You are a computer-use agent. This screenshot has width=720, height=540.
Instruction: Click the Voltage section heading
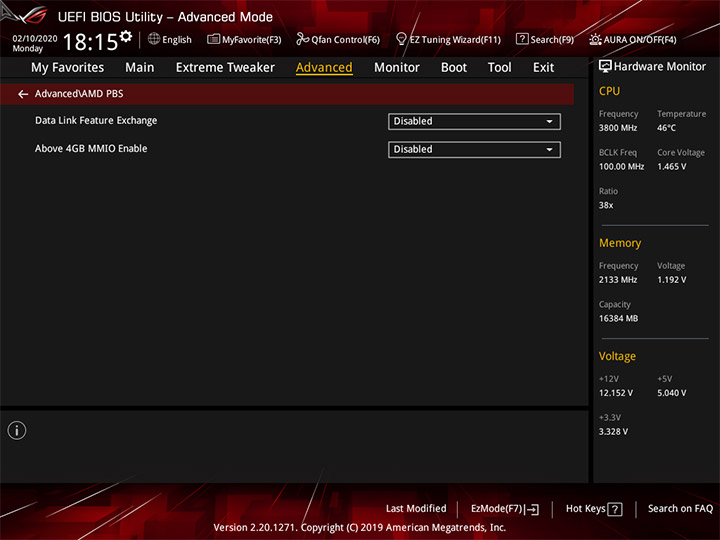tap(617, 356)
